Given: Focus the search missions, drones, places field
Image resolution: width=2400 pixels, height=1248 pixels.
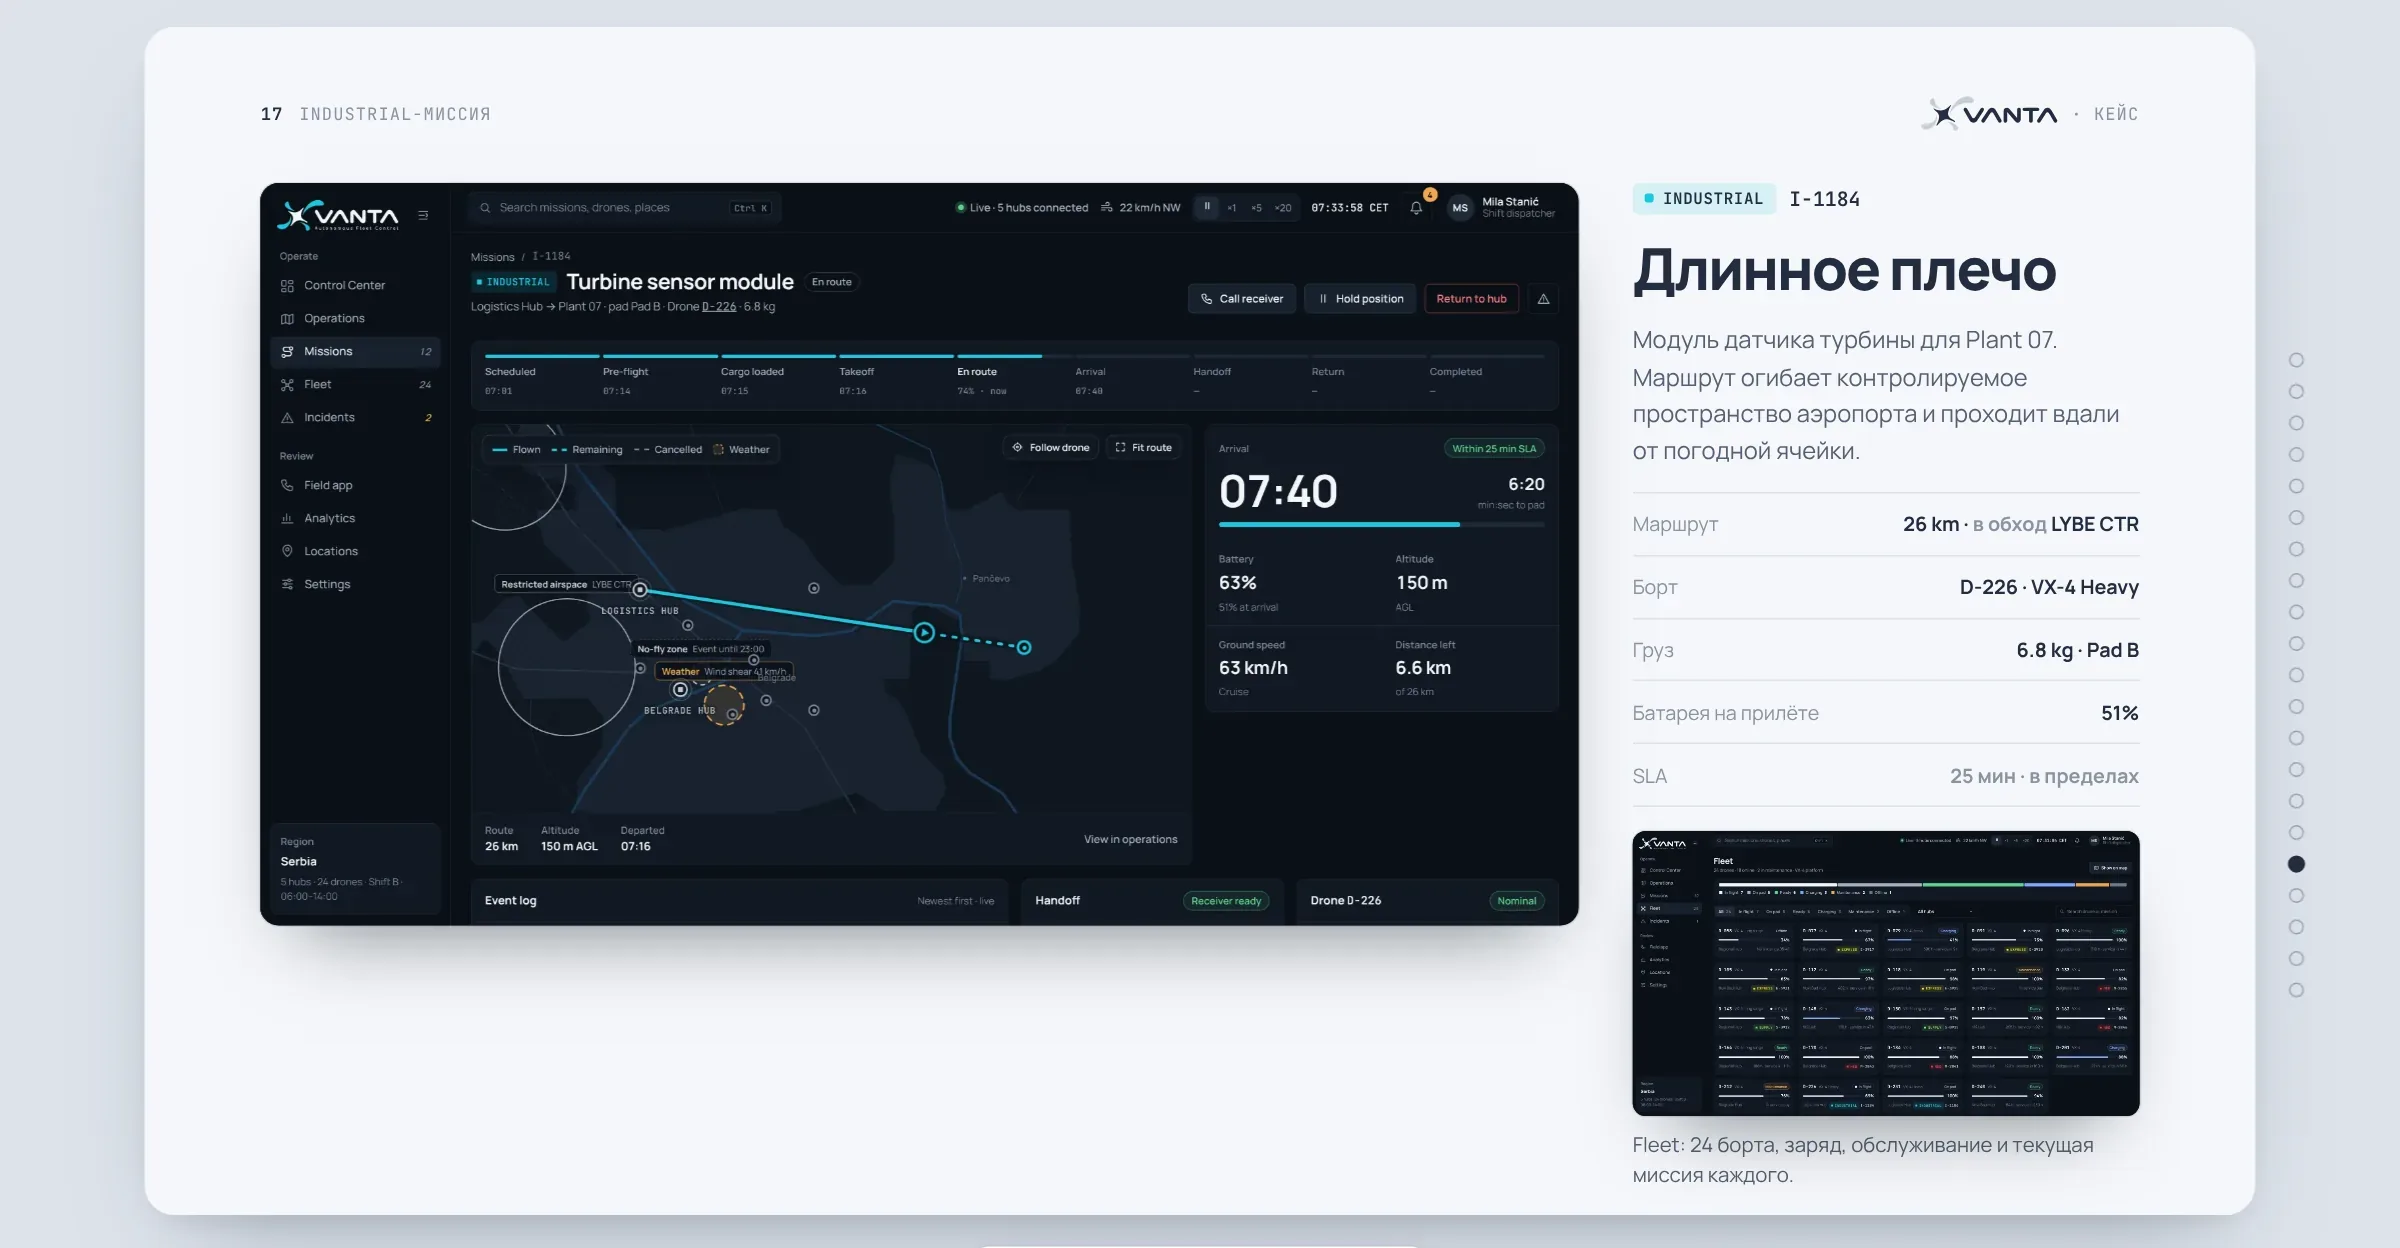Looking at the screenshot, I should 625,208.
